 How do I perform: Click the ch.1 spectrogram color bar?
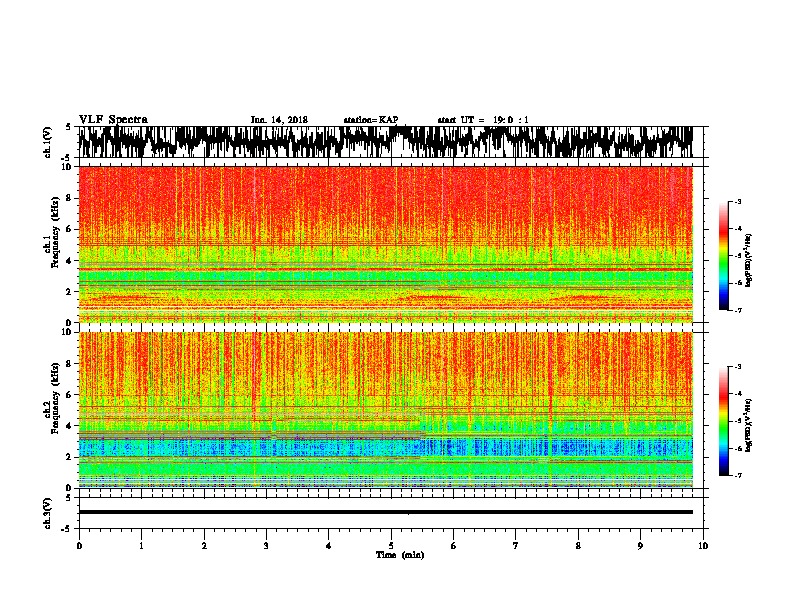(723, 256)
